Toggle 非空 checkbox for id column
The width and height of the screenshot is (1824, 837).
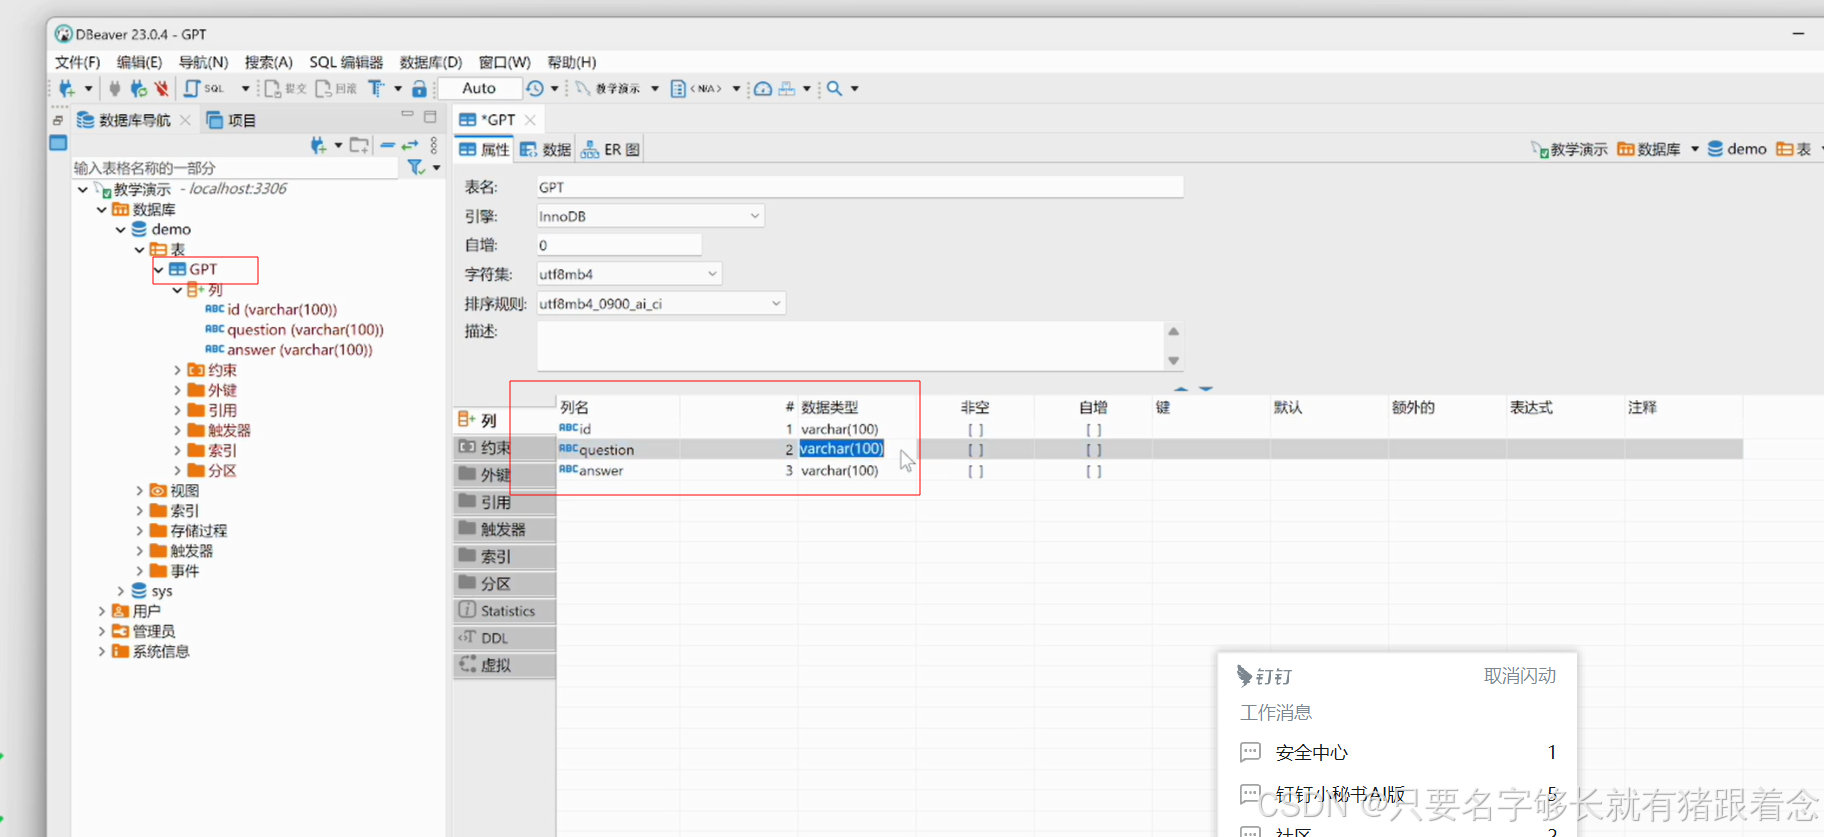coord(976,429)
